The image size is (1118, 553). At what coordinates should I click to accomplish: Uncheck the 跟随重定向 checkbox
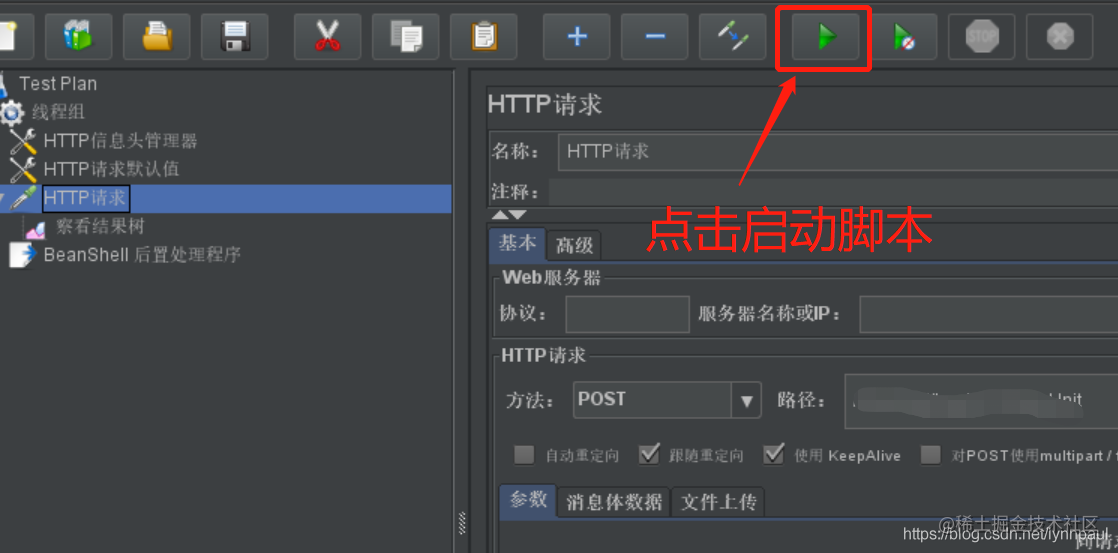click(x=648, y=455)
